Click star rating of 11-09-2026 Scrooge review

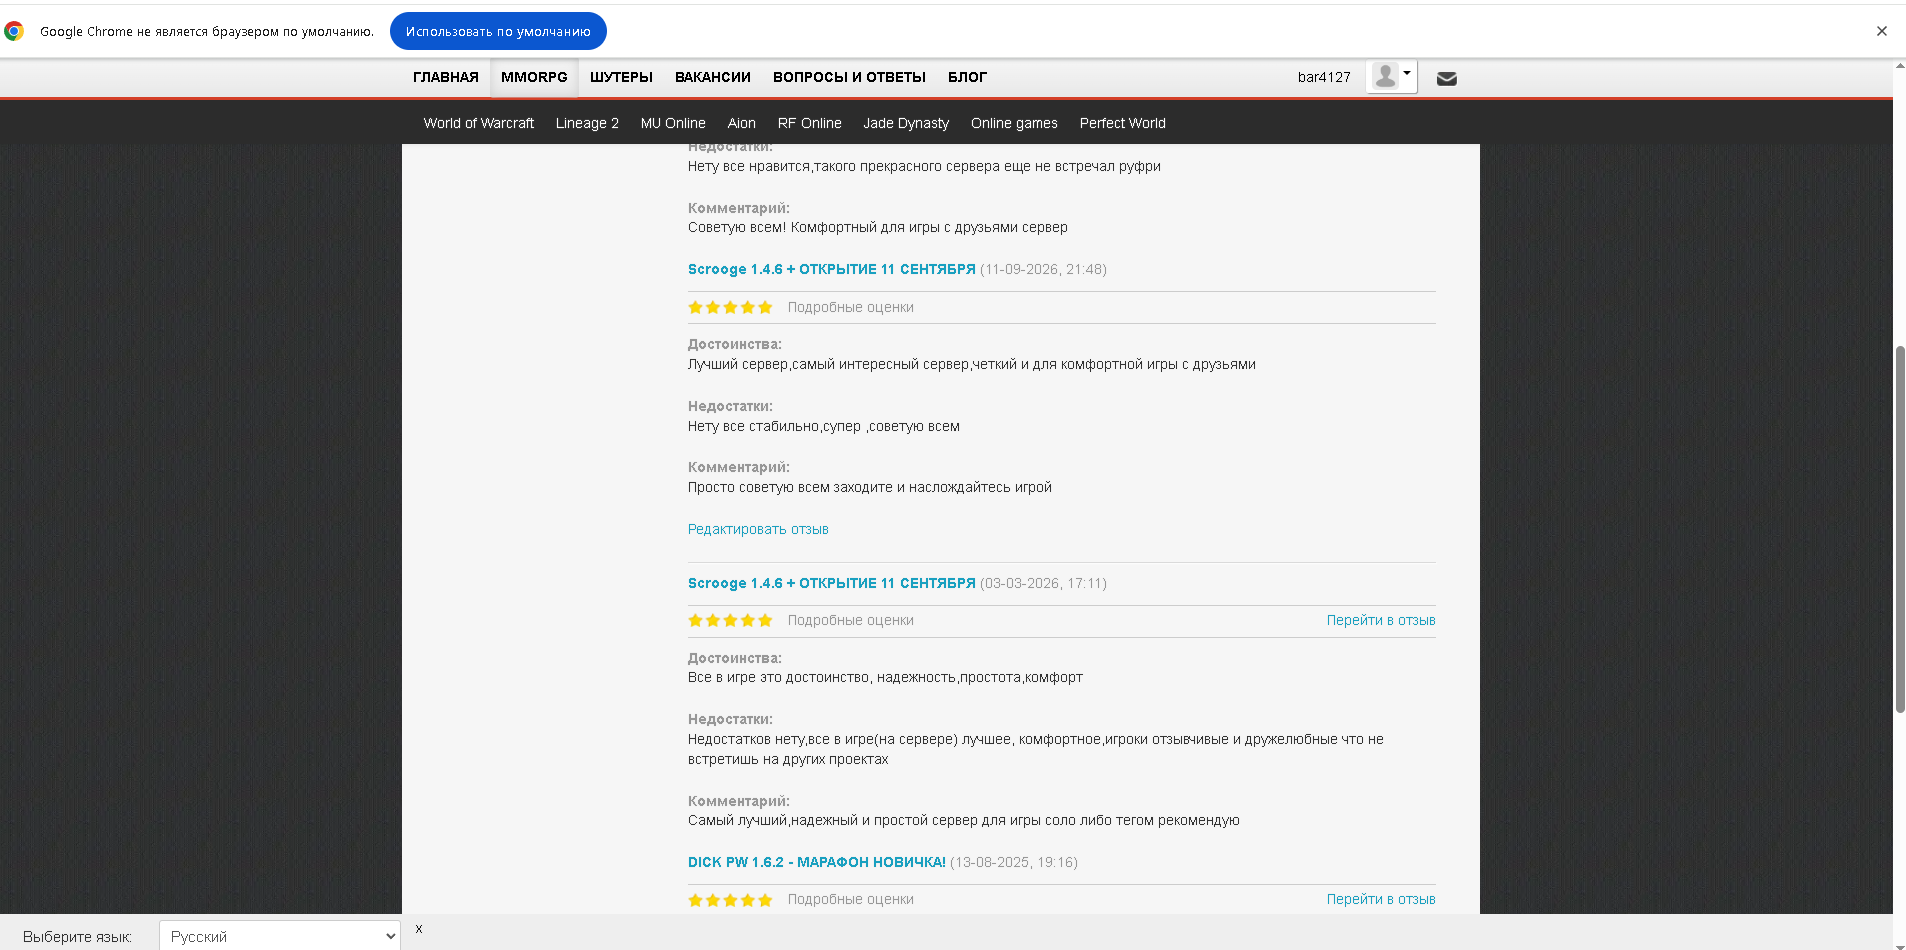(x=730, y=307)
